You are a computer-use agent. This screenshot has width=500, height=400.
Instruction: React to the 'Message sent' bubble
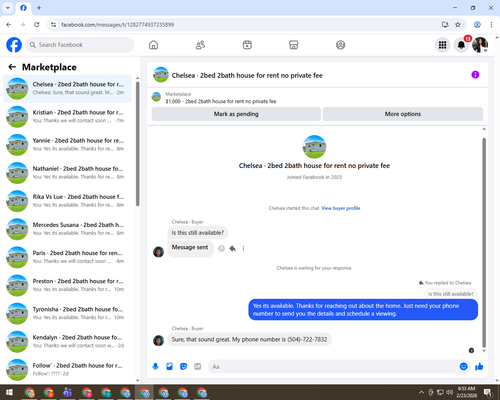tap(221, 248)
